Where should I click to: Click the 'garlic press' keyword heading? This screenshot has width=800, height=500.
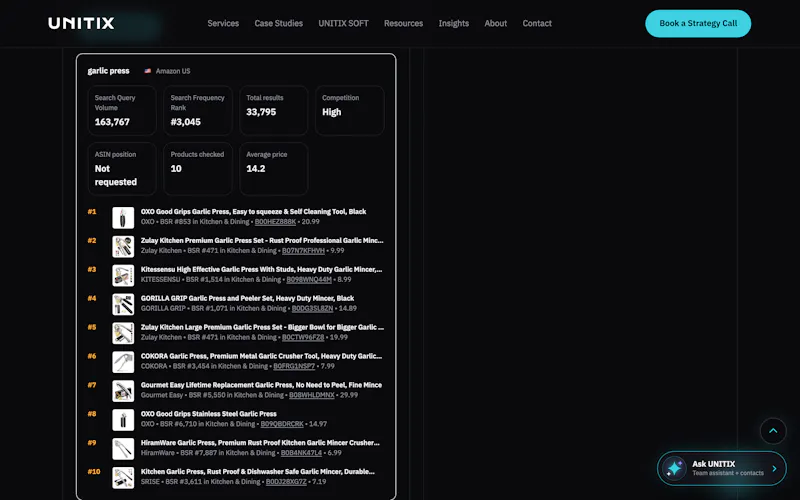pos(108,71)
